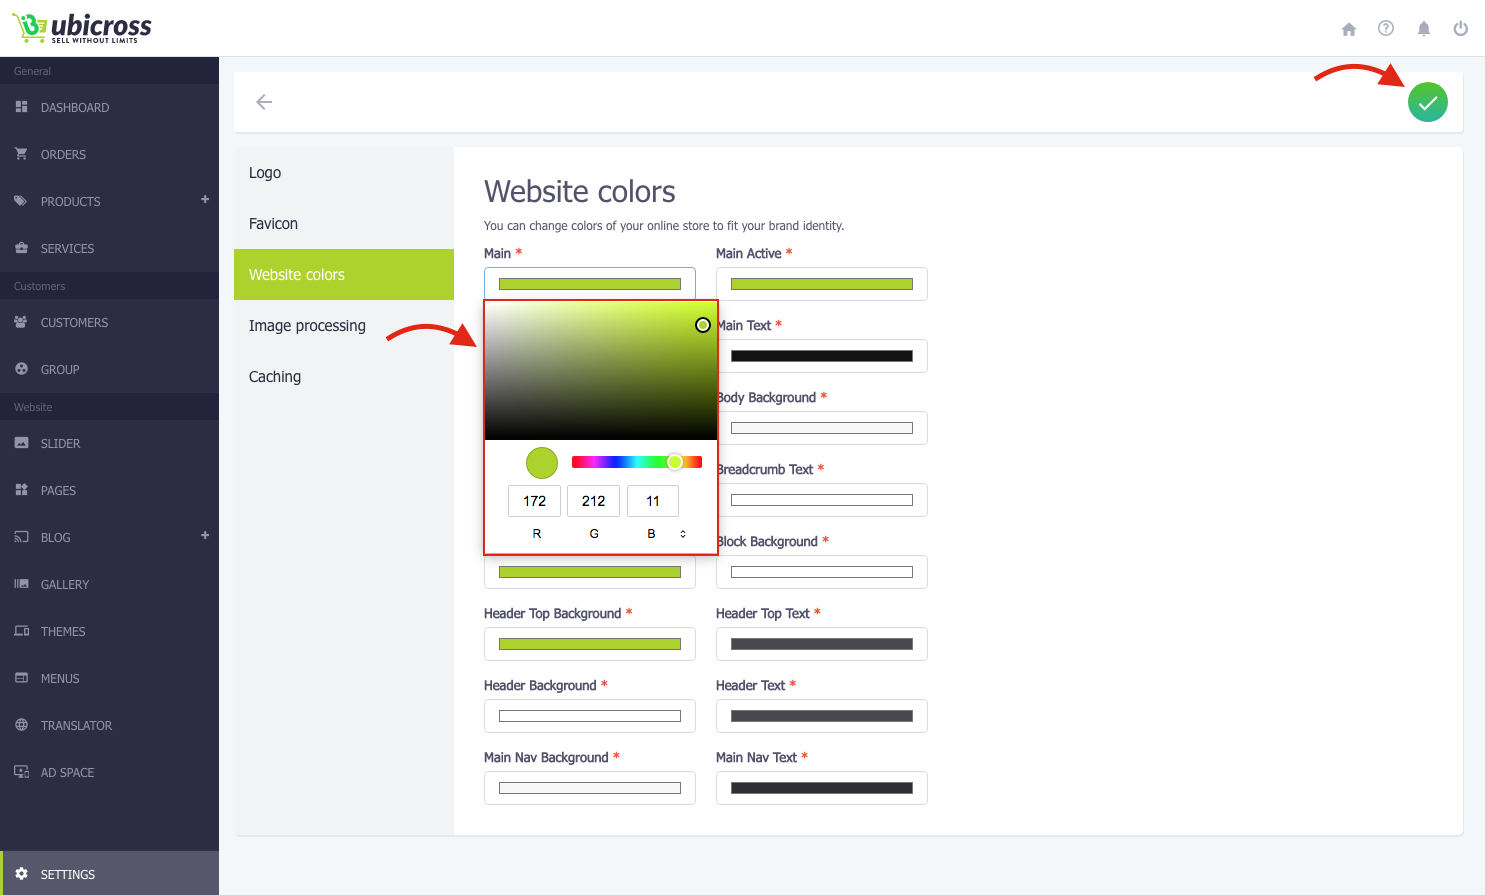Screen dimensions: 1485x895
Task: Click the R value field 172
Action: [x=535, y=501]
